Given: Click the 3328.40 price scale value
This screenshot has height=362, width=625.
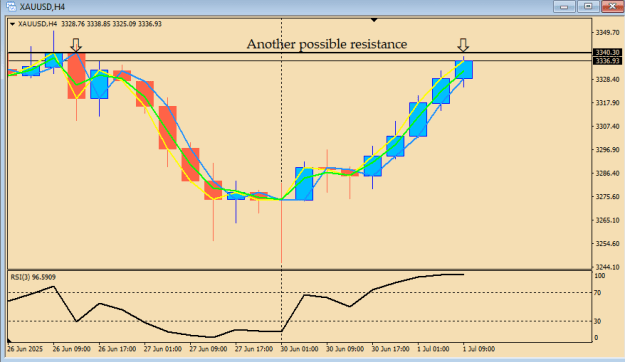Looking at the screenshot, I should click(x=607, y=79).
